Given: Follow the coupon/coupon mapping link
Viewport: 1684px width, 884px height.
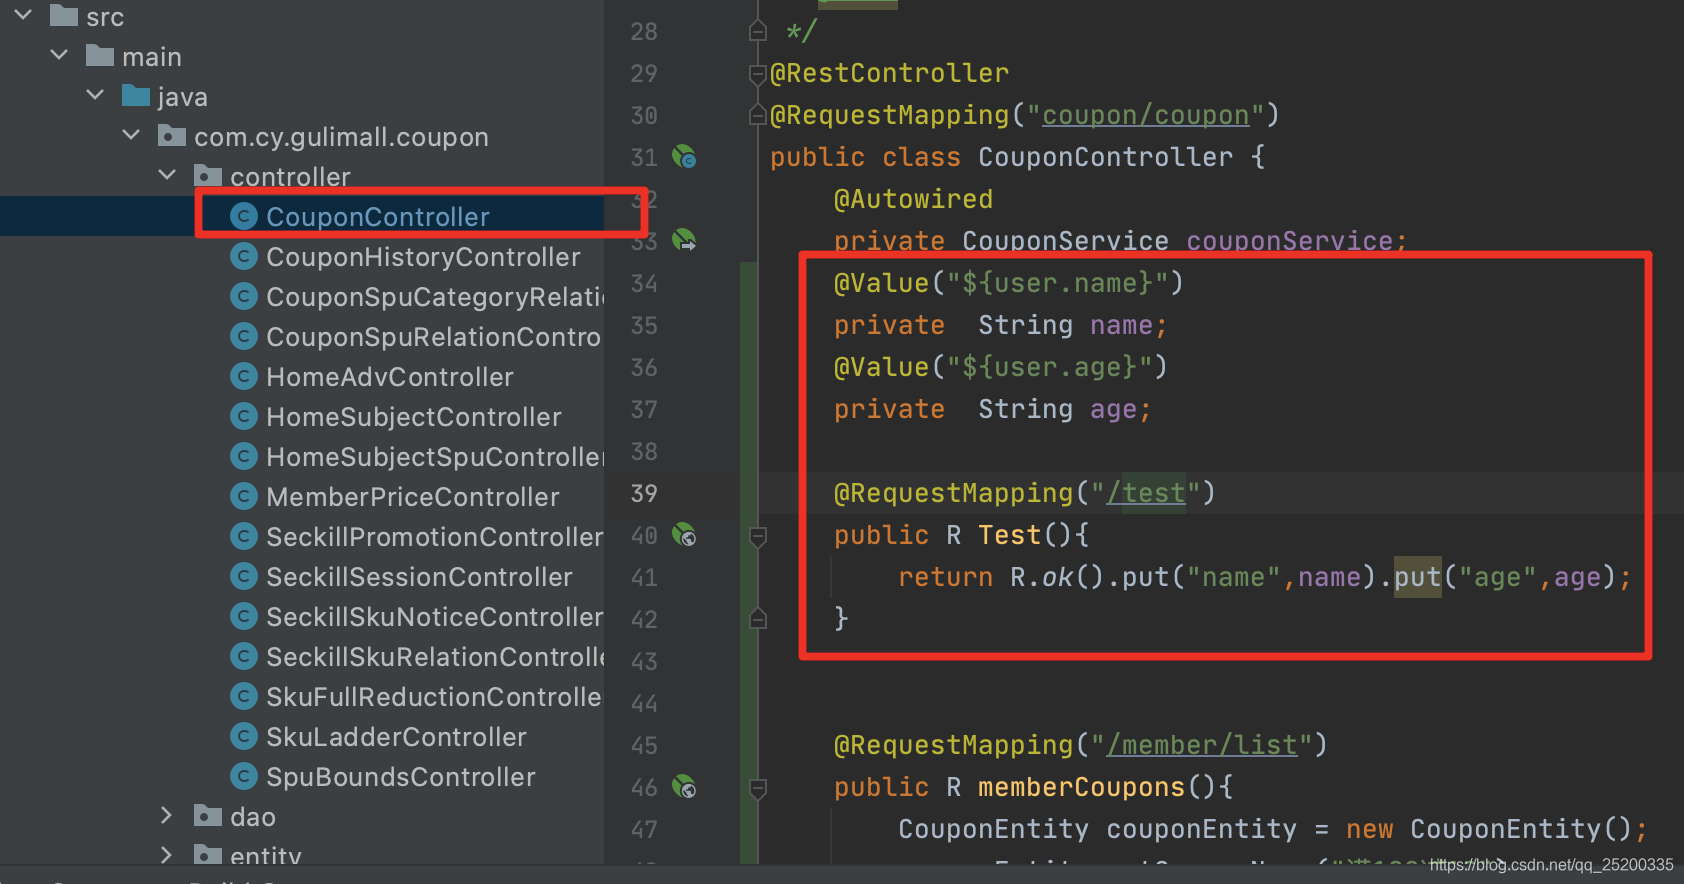Looking at the screenshot, I should point(1146,115).
